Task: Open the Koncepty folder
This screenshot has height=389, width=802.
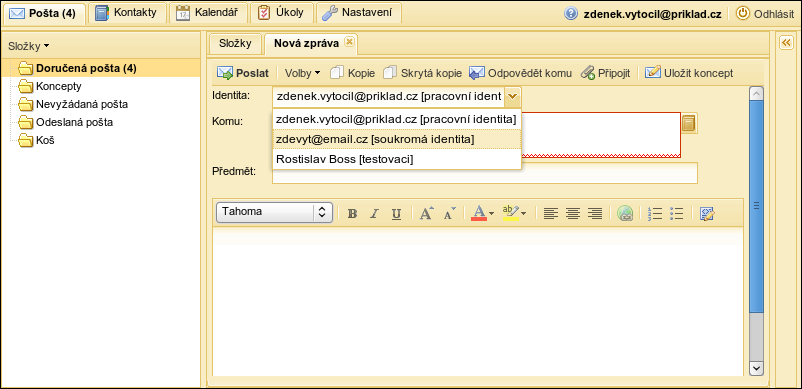Action: tap(58, 86)
